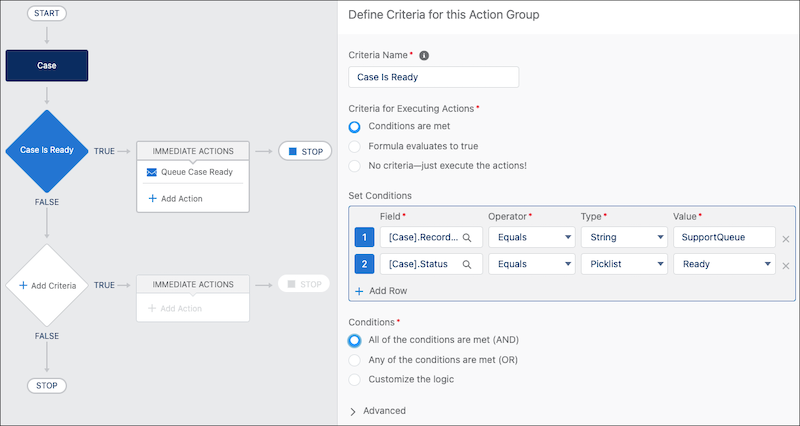800x426 pixels.
Task: Click the dark blue Case object node
Action: (x=47, y=66)
